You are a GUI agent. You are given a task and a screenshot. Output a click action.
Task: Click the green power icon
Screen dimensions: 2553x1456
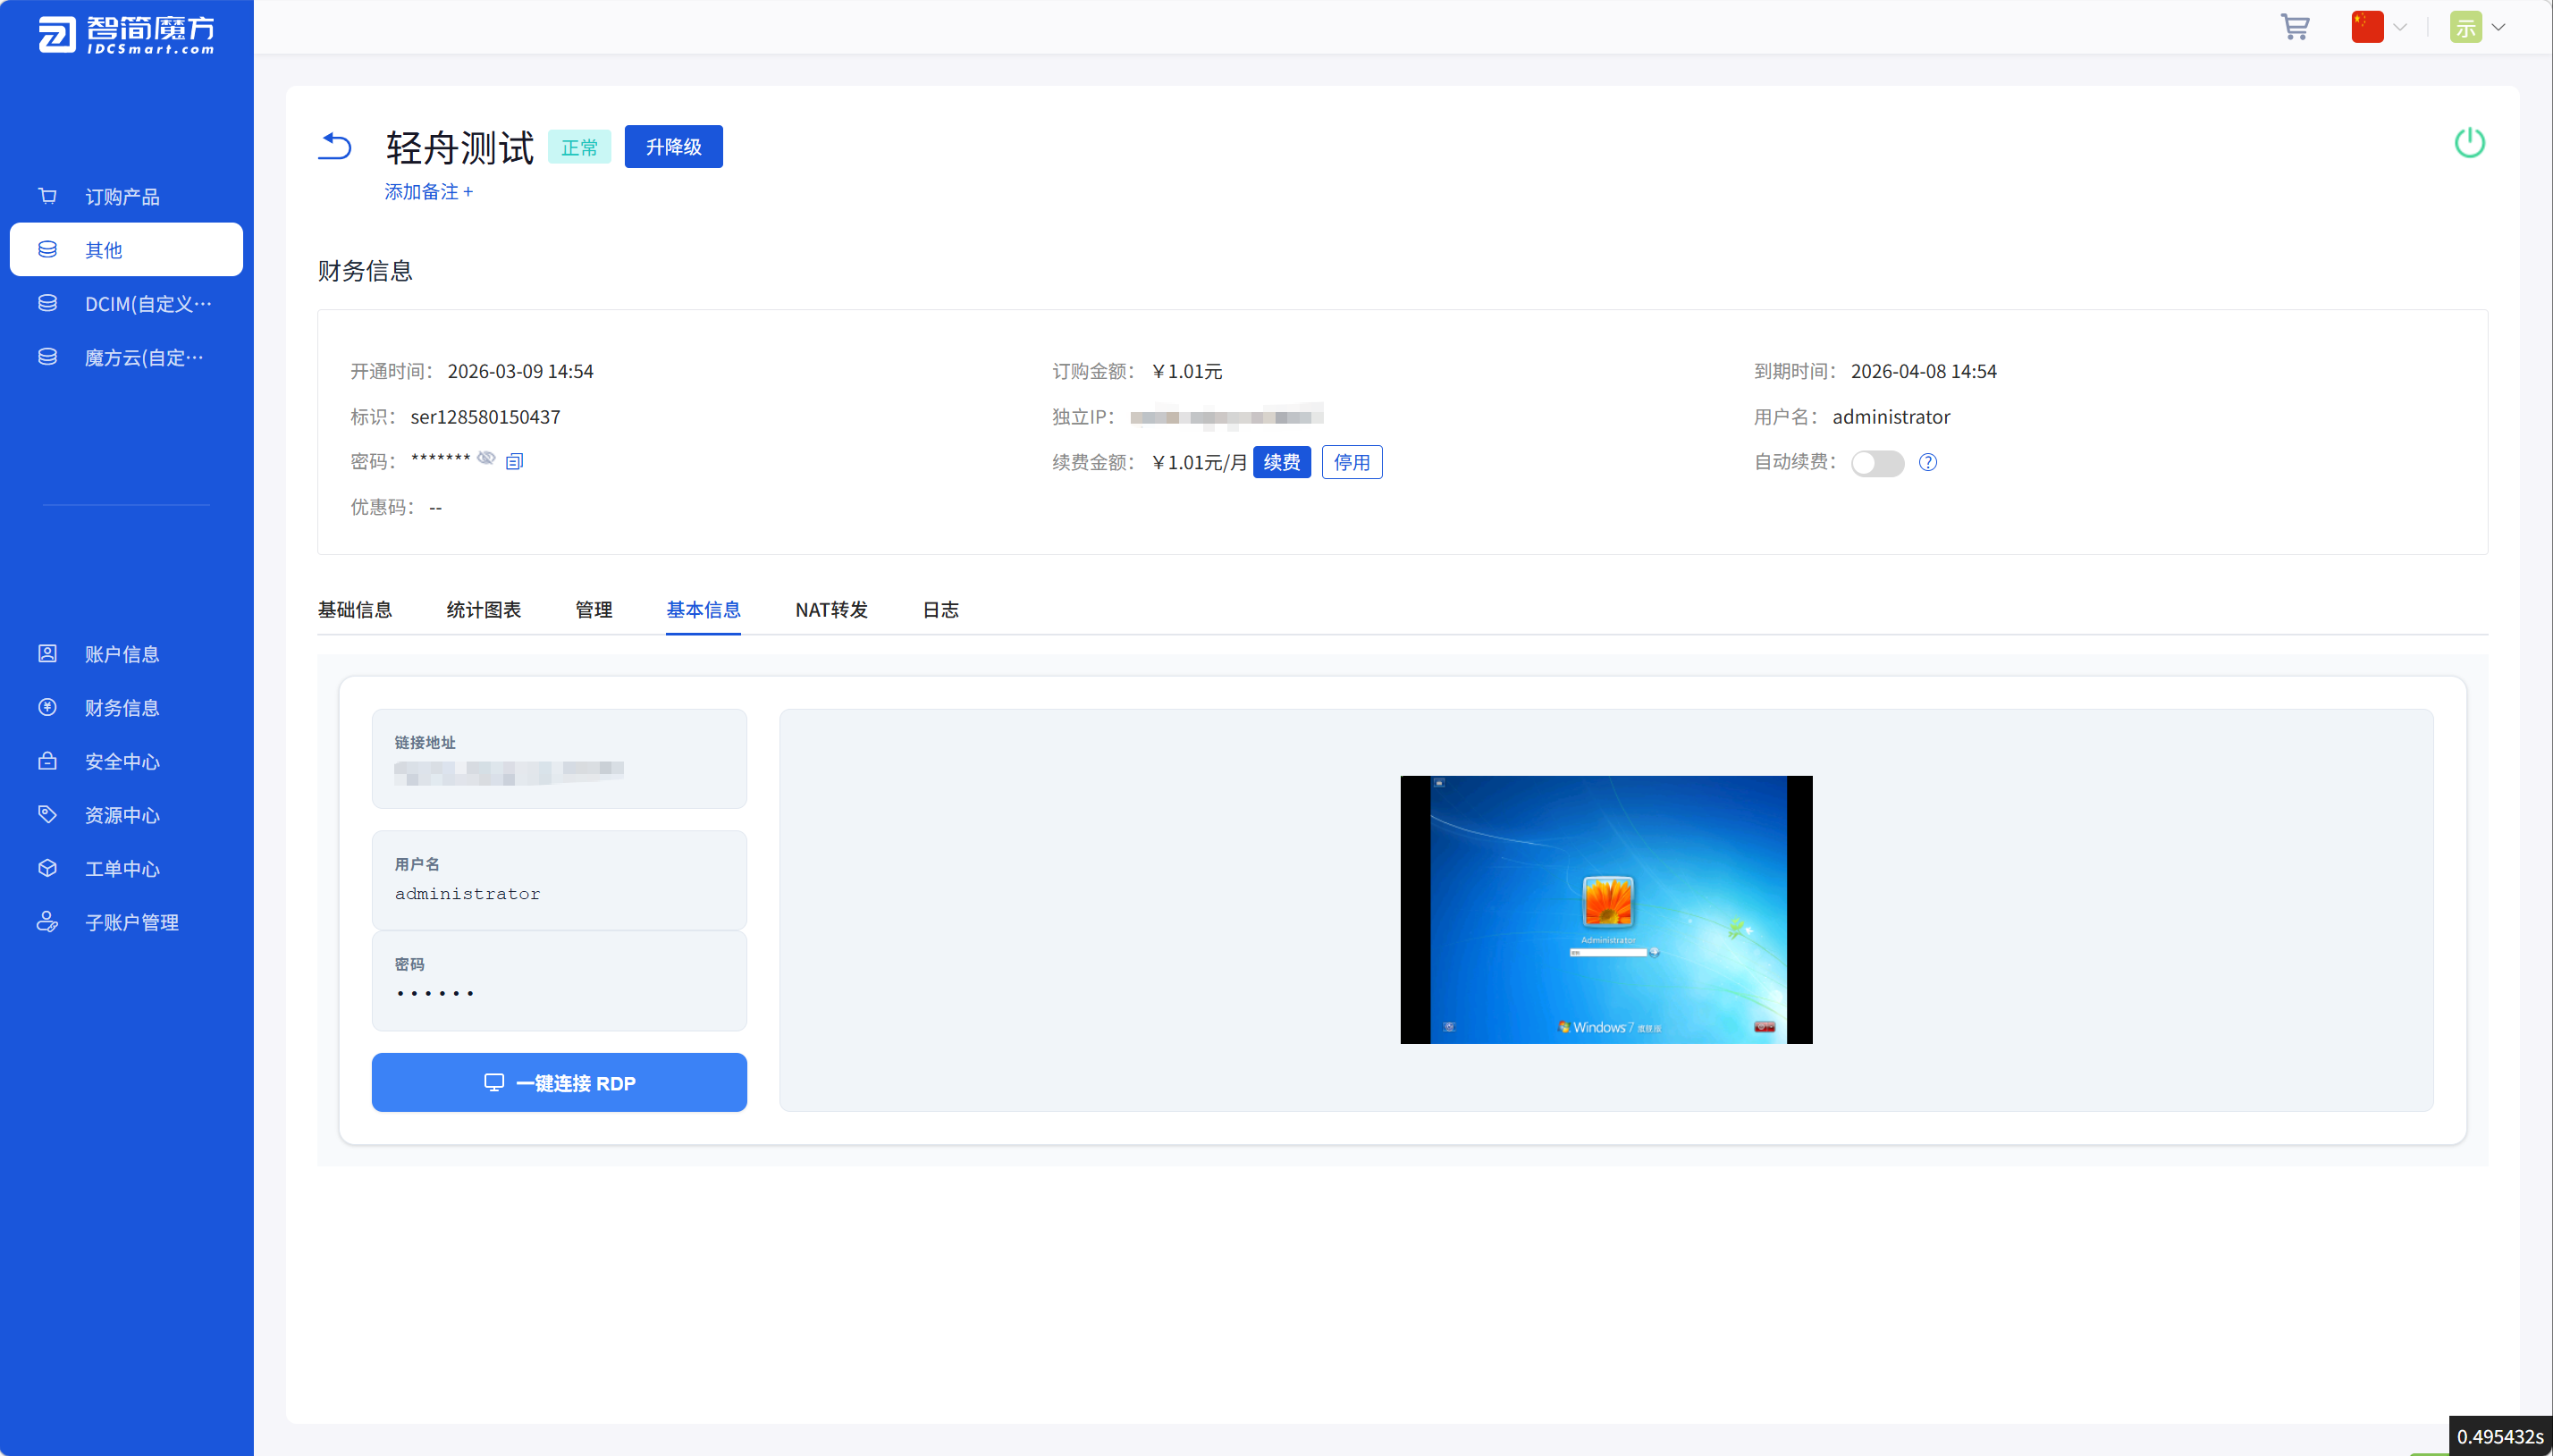coord(2469,143)
